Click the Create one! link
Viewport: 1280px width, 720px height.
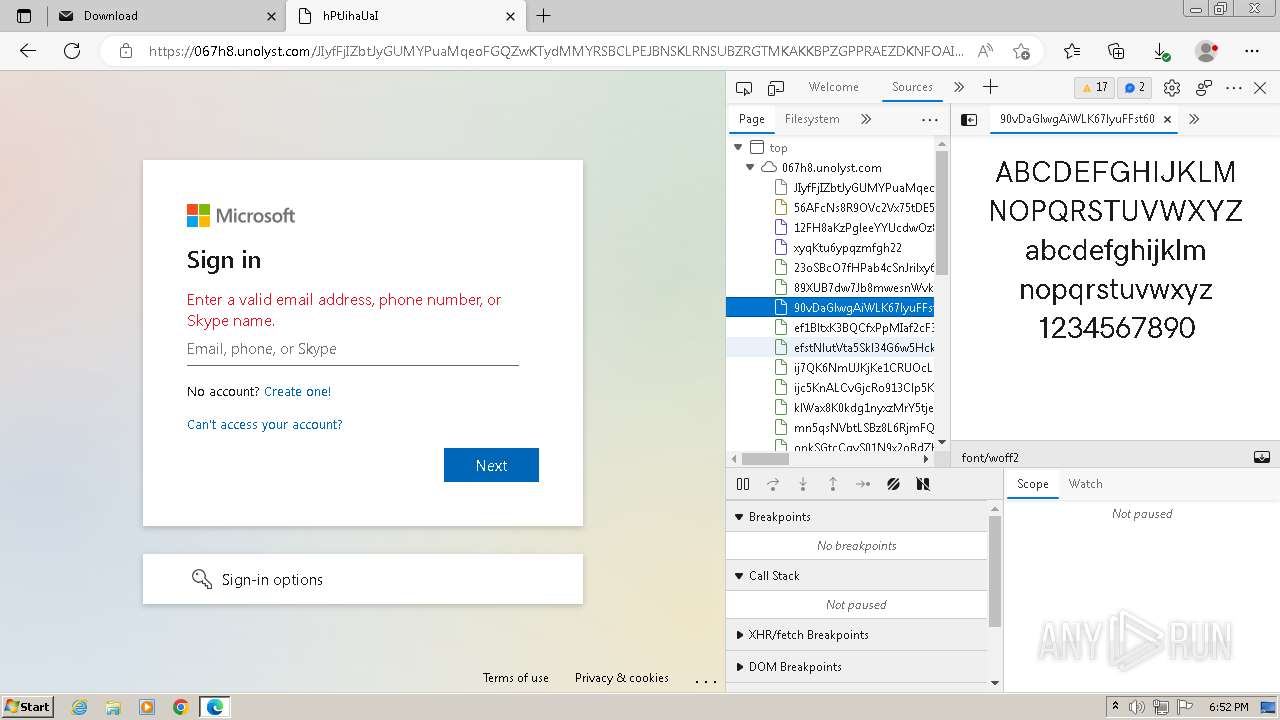tap(297, 392)
